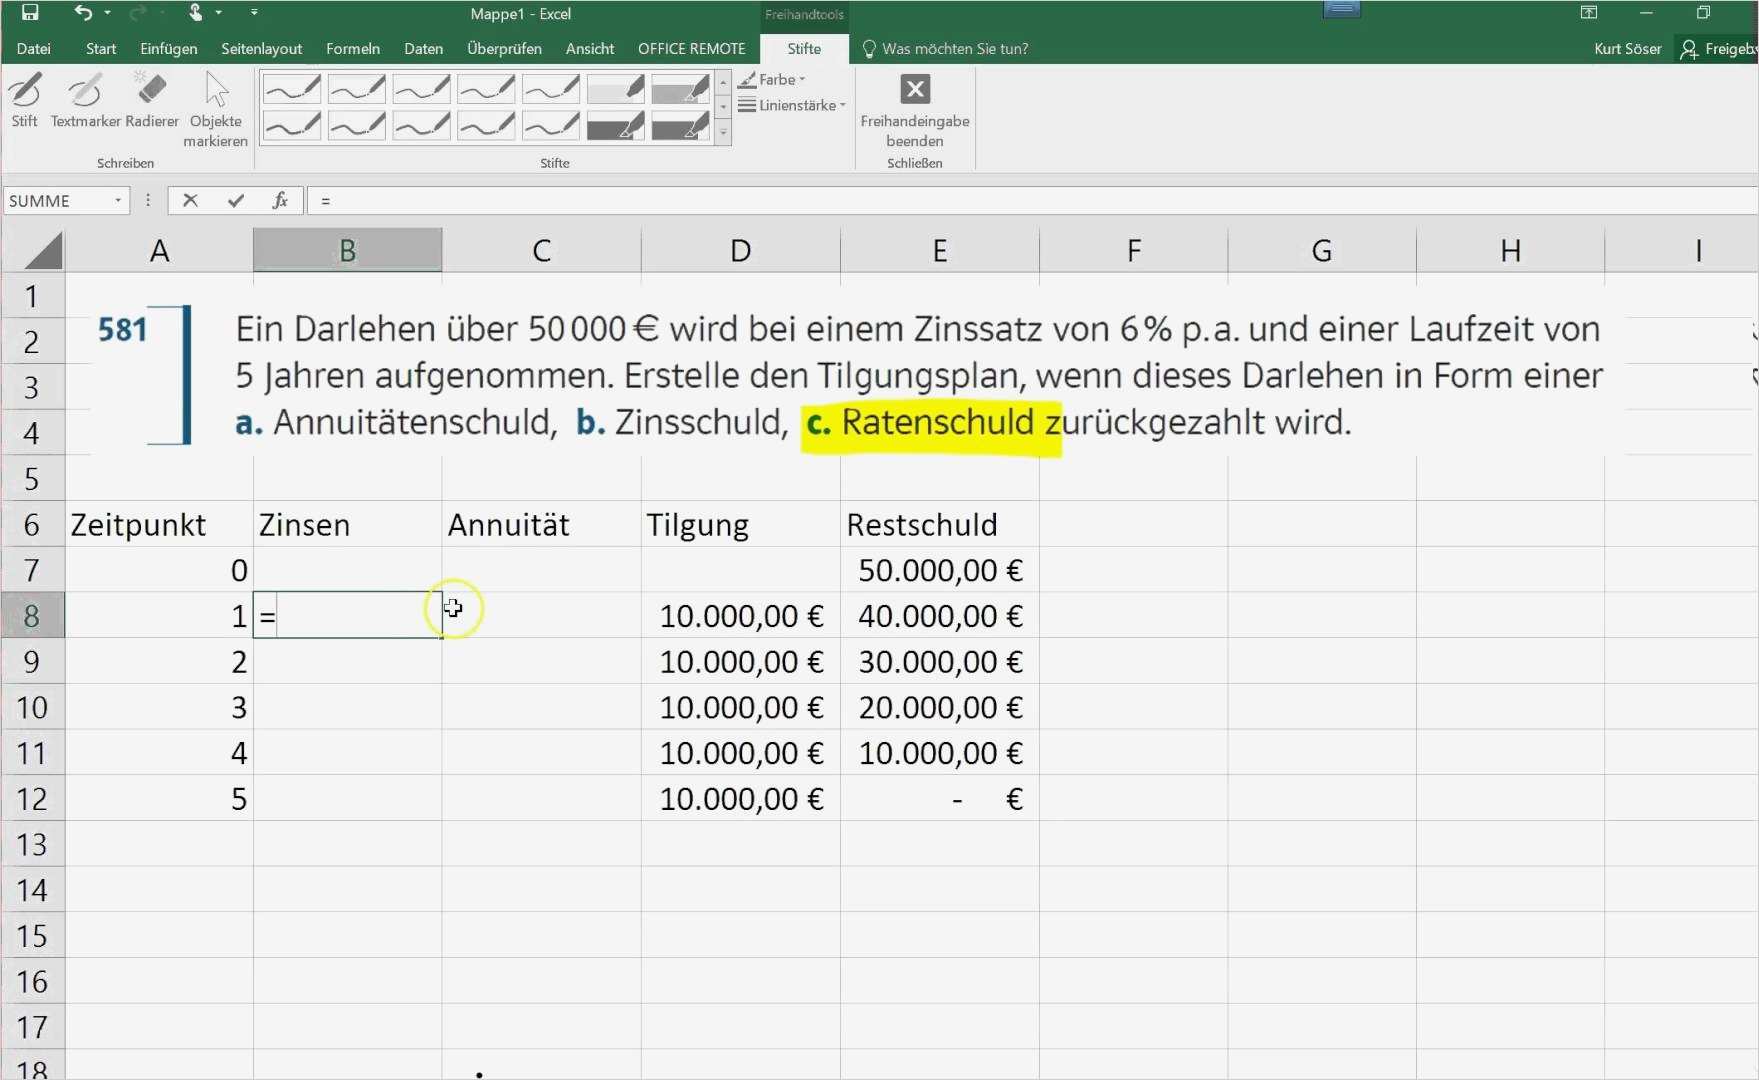This screenshot has width=1759, height=1080.
Task: Go to the Formeln tab
Action: click(x=353, y=48)
